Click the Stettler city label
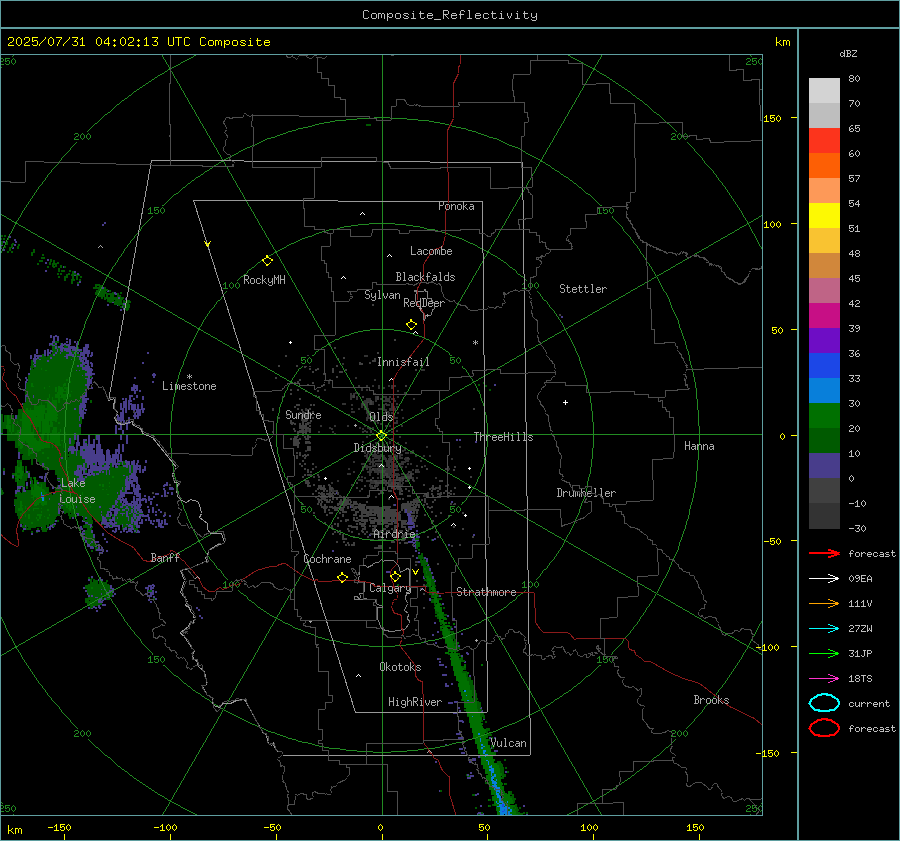Viewport: 900px width, 841px height. coord(583,289)
